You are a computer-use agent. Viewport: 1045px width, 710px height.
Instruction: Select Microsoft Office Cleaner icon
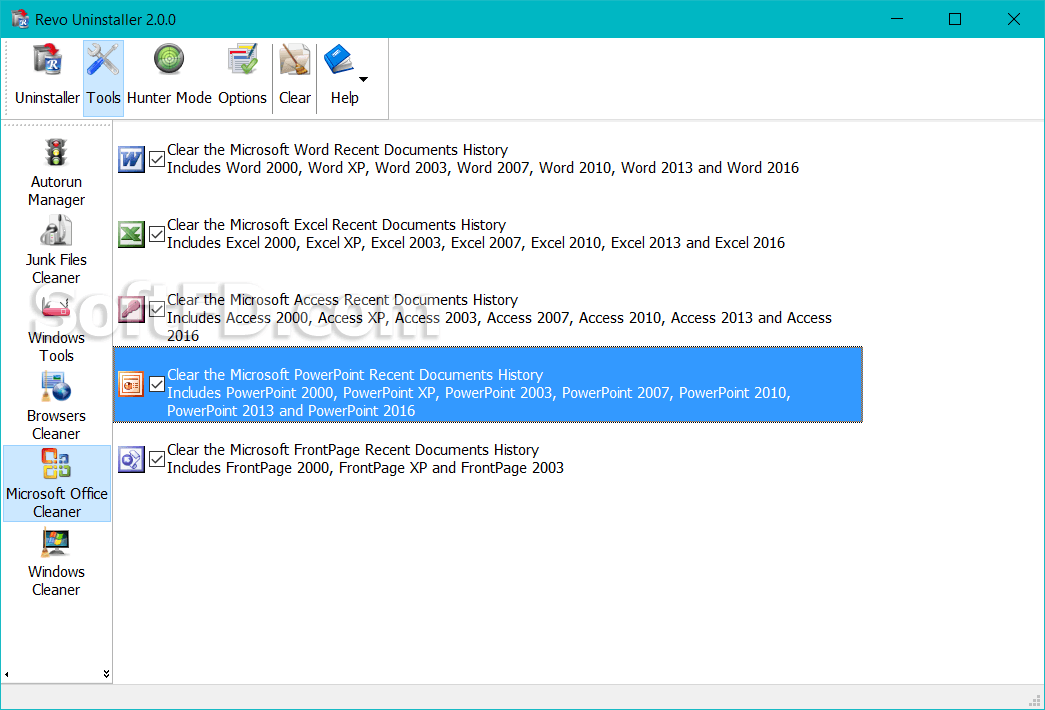pyautogui.click(x=56, y=464)
